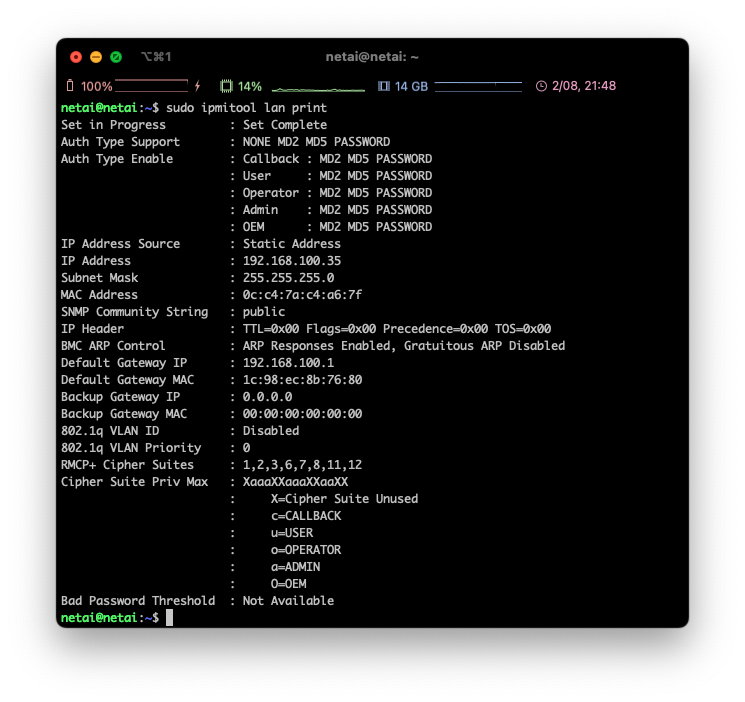Click the 14 GB memory graph
This screenshot has width=745, height=702.
point(478,86)
